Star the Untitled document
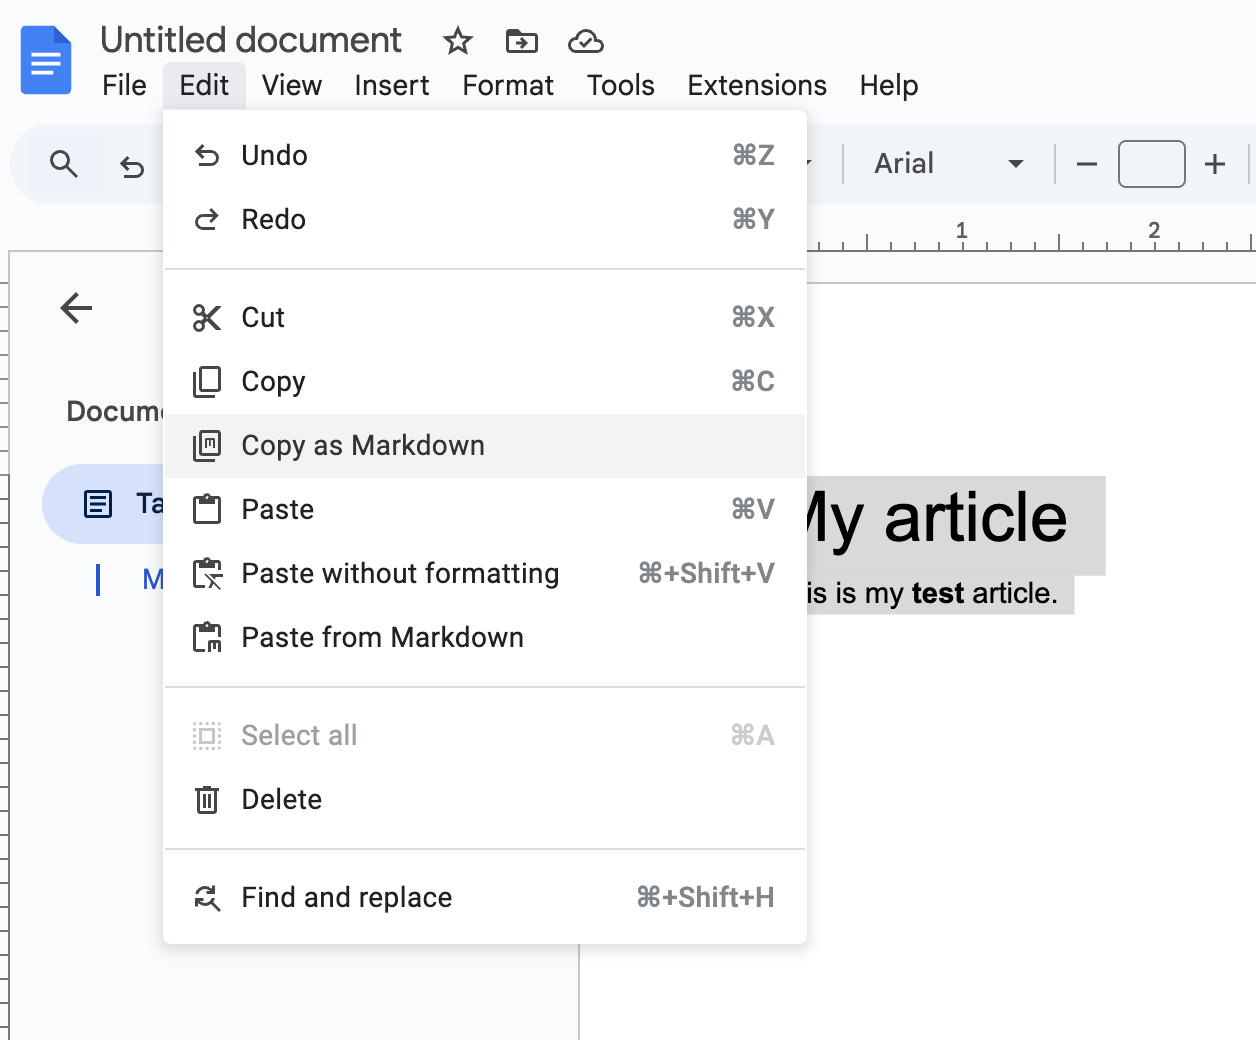The height and width of the screenshot is (1040, 1256). 457,42
